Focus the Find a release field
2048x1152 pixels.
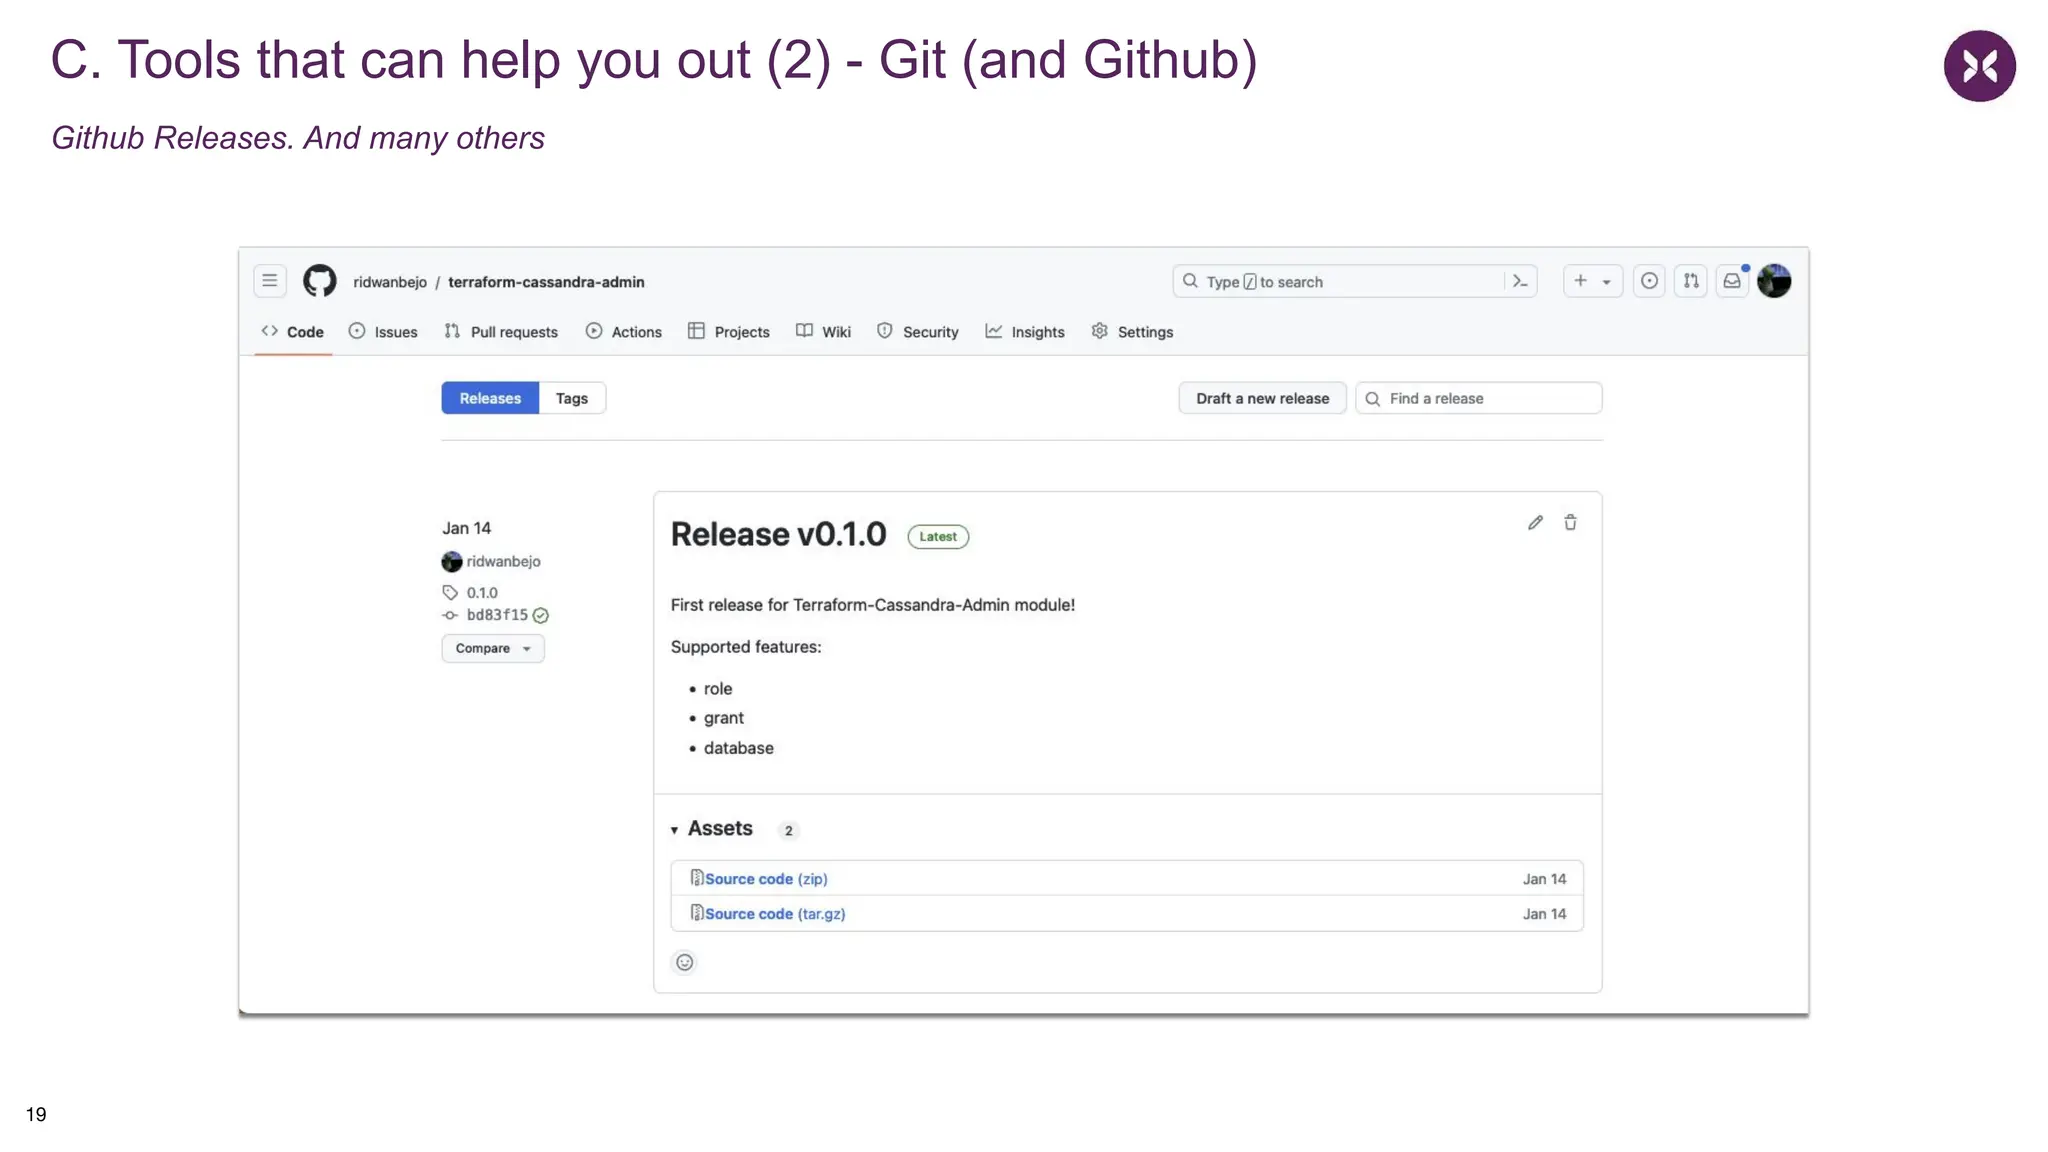pos(1479,398)
